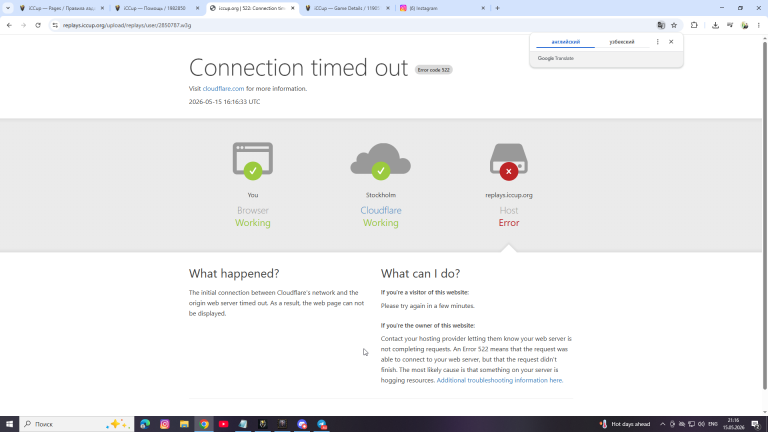Screen dimensions: 768x432
Task: Open YouTube app from taskbar
Action: [223, 424]
